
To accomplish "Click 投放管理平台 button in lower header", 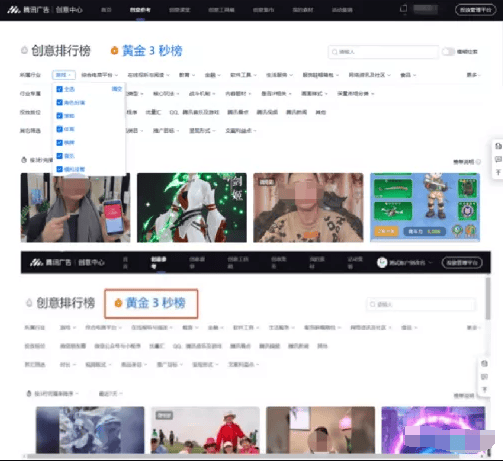I will (462, 263).
